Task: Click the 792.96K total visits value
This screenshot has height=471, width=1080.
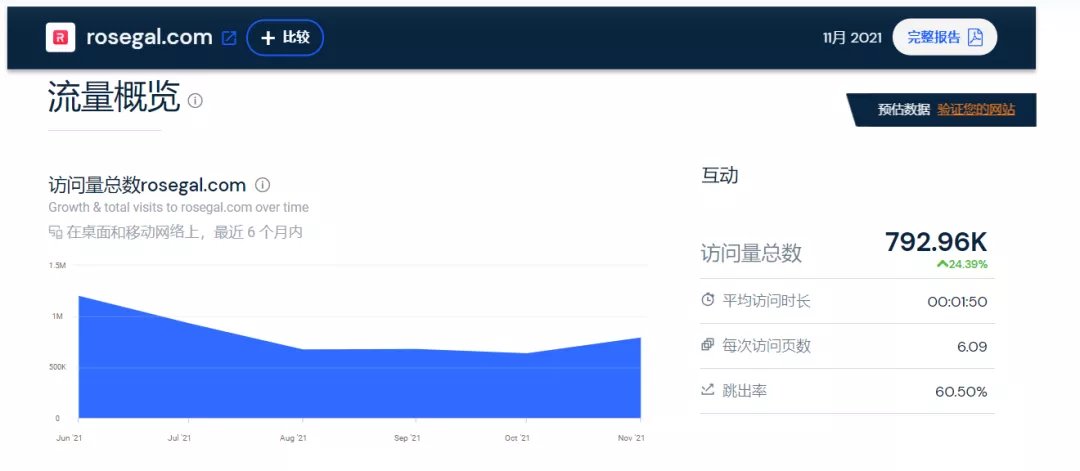Action: pyautogui.click(x=936, y=242)
